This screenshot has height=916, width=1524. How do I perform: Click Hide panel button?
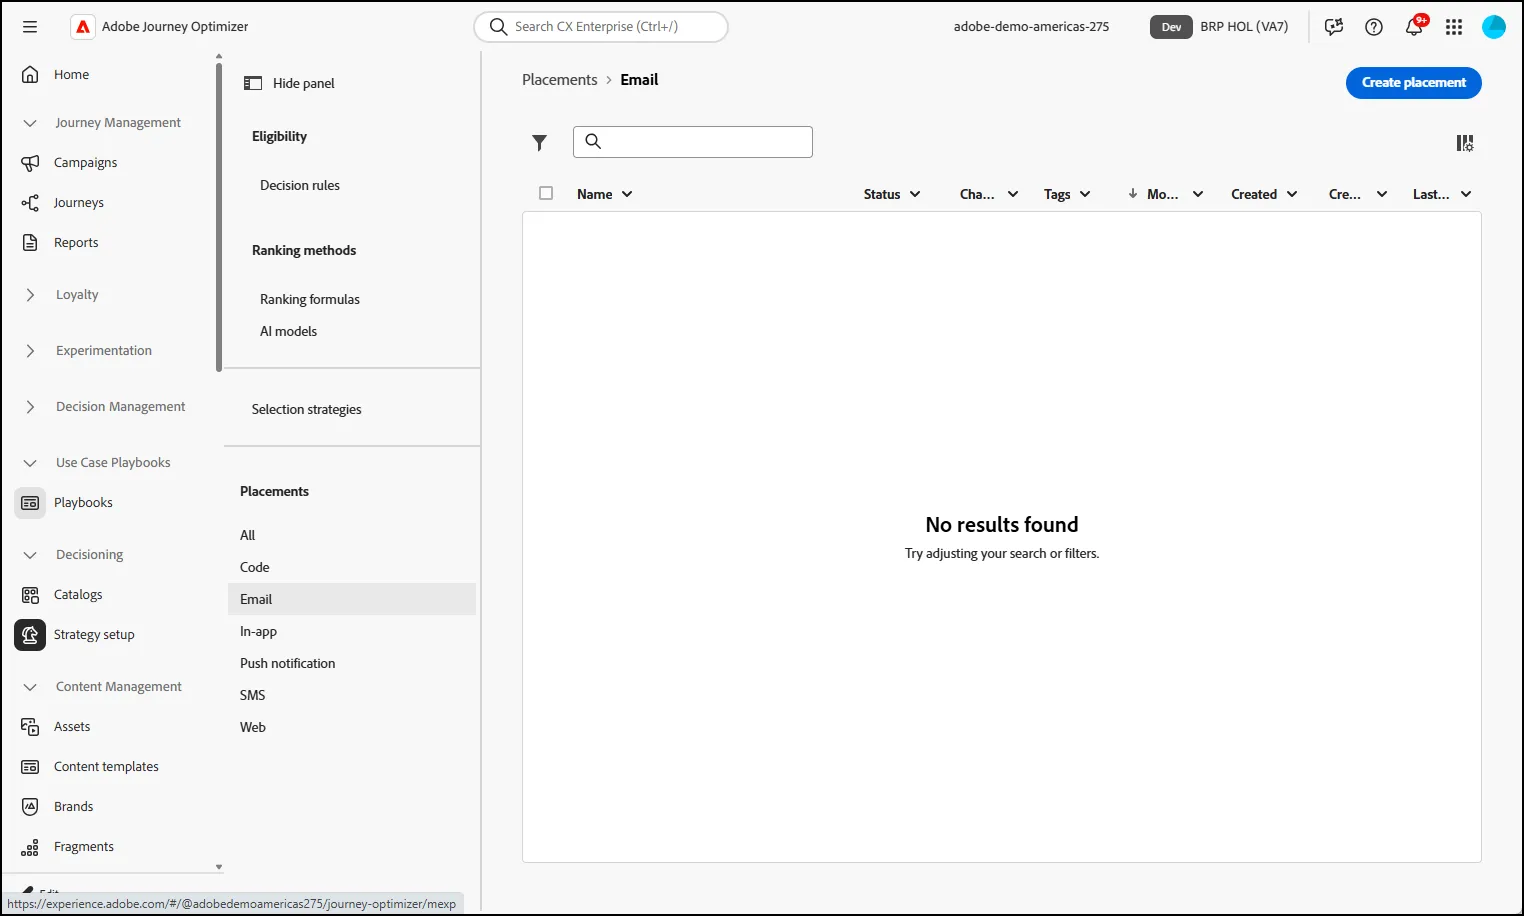click(x=290, y=83)
